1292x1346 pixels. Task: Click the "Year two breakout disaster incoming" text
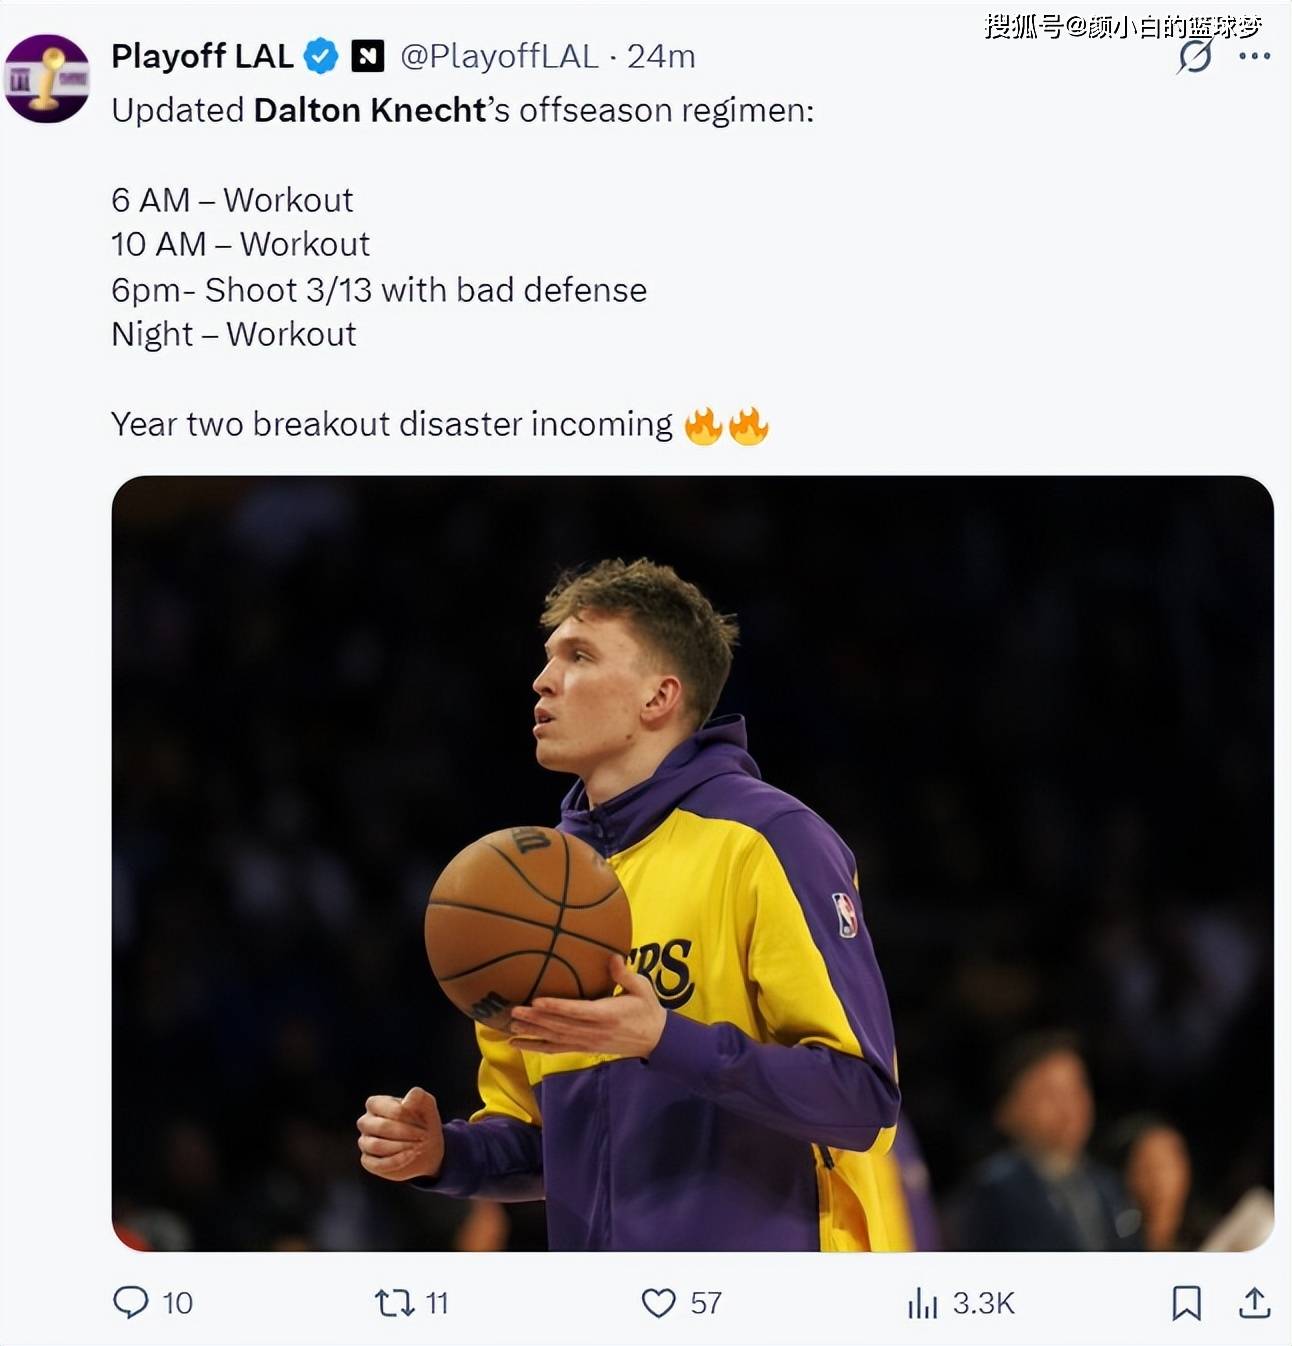point(391,424)
